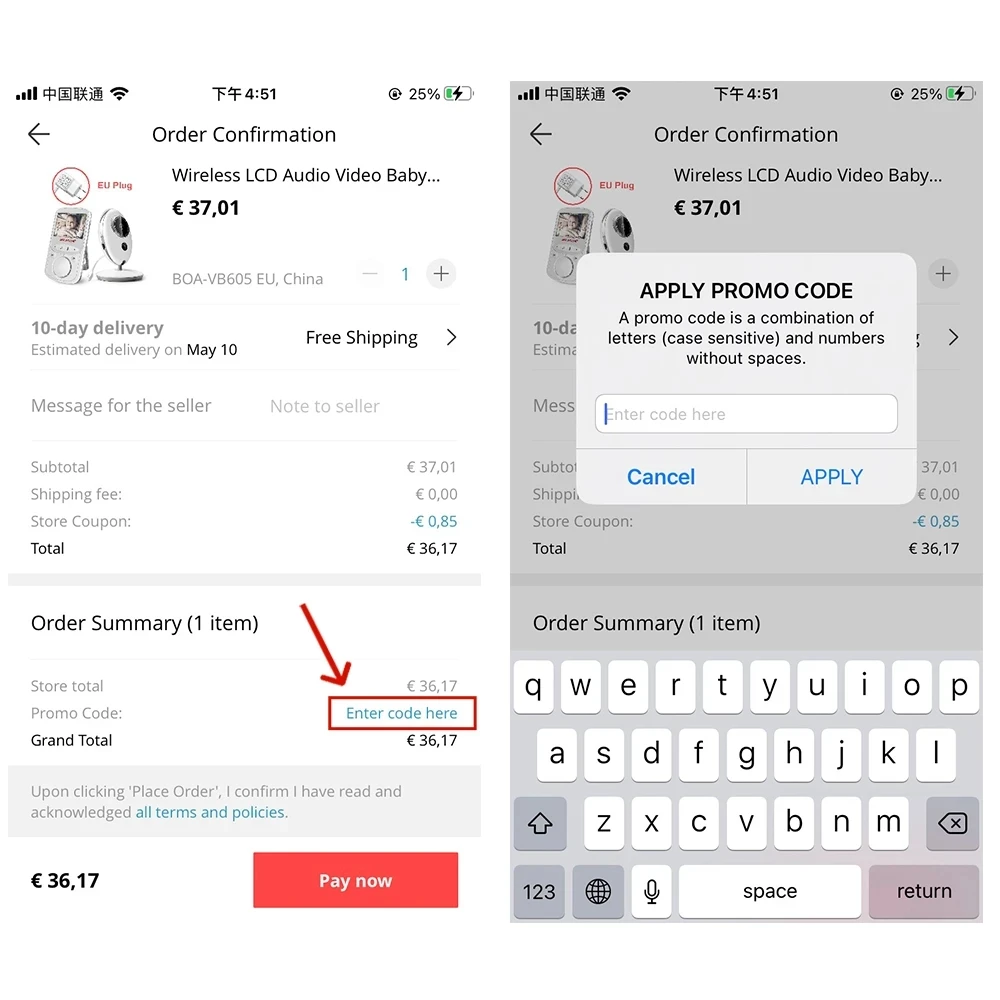Tap the shift key on the keyboard
Viewport: 1000px width, 1000px height.
540,823
